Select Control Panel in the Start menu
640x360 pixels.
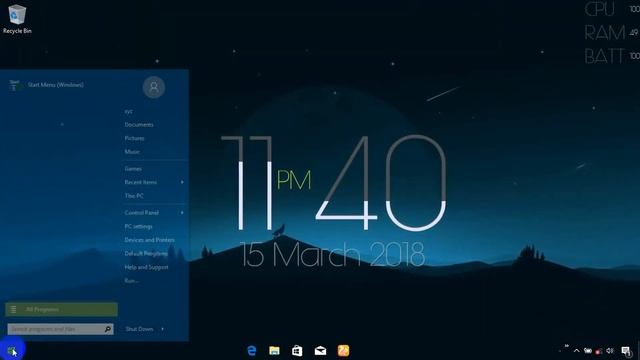point(141,213)
